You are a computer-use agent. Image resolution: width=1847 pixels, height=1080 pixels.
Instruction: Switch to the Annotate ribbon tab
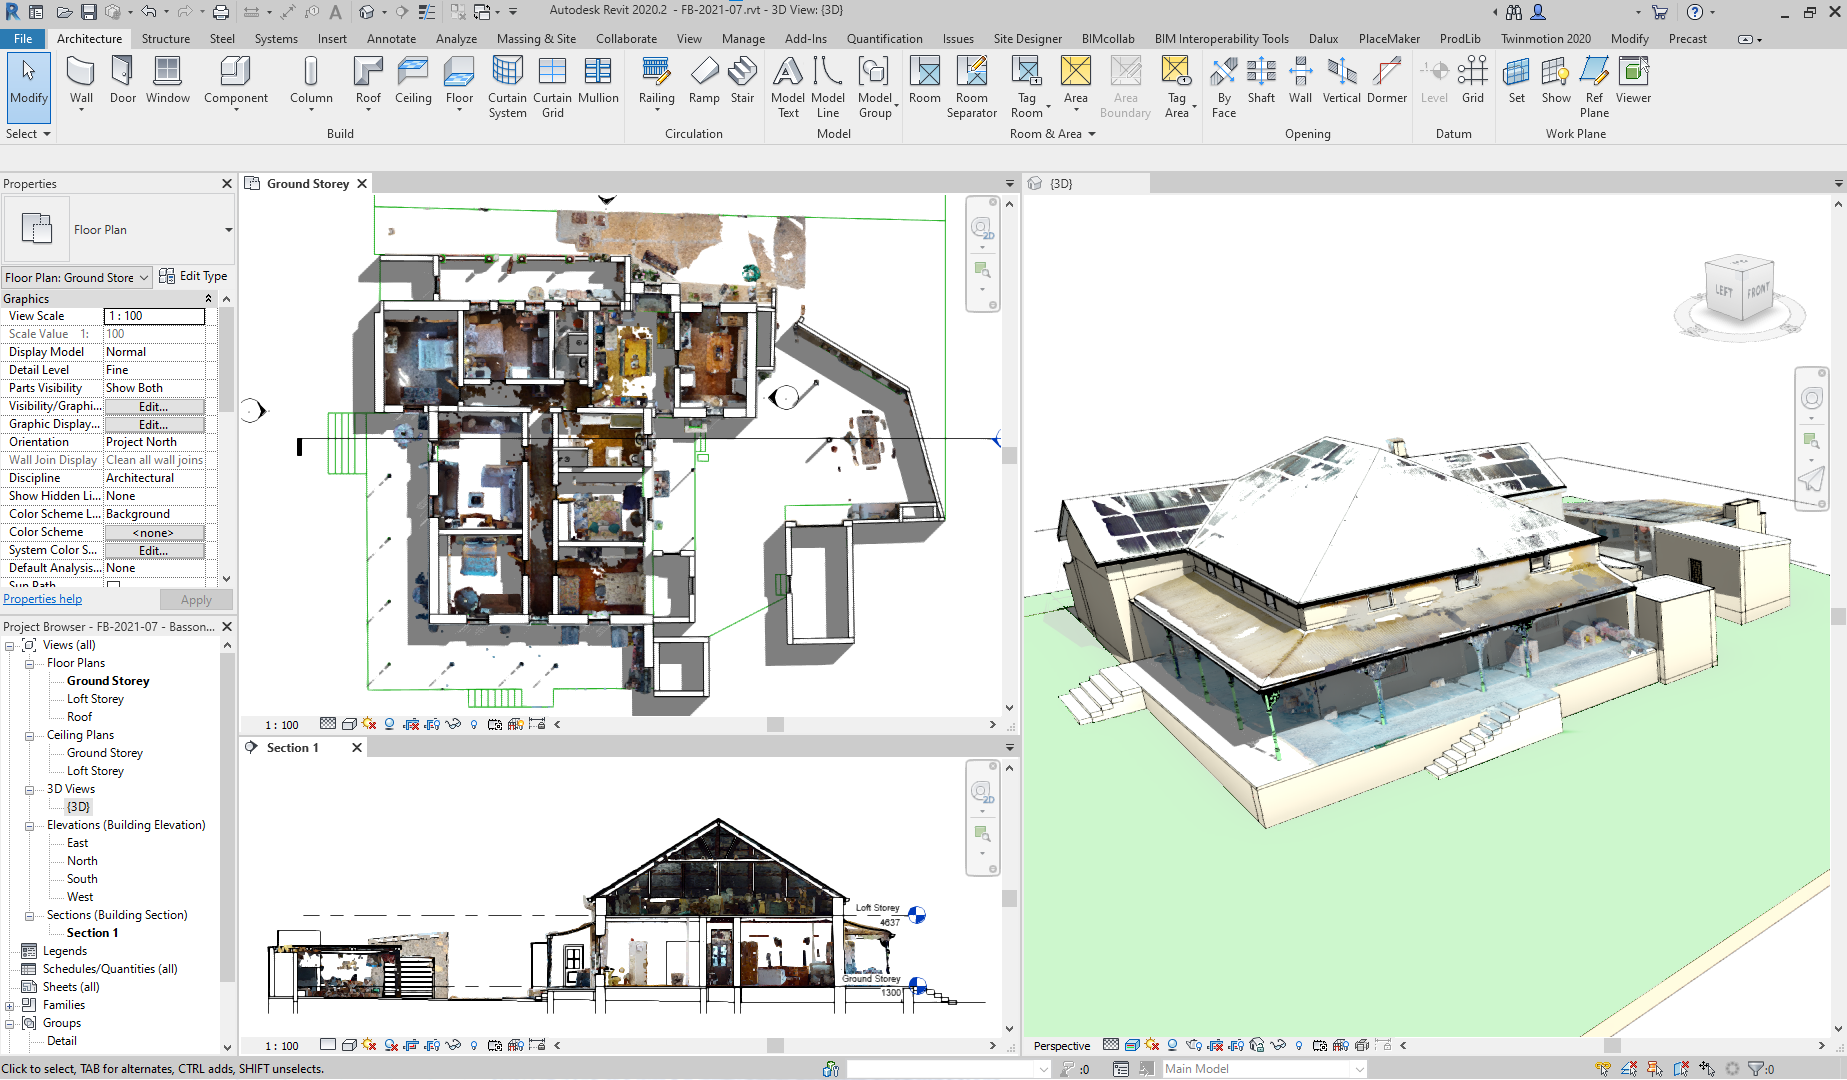[x=391, y=39]
